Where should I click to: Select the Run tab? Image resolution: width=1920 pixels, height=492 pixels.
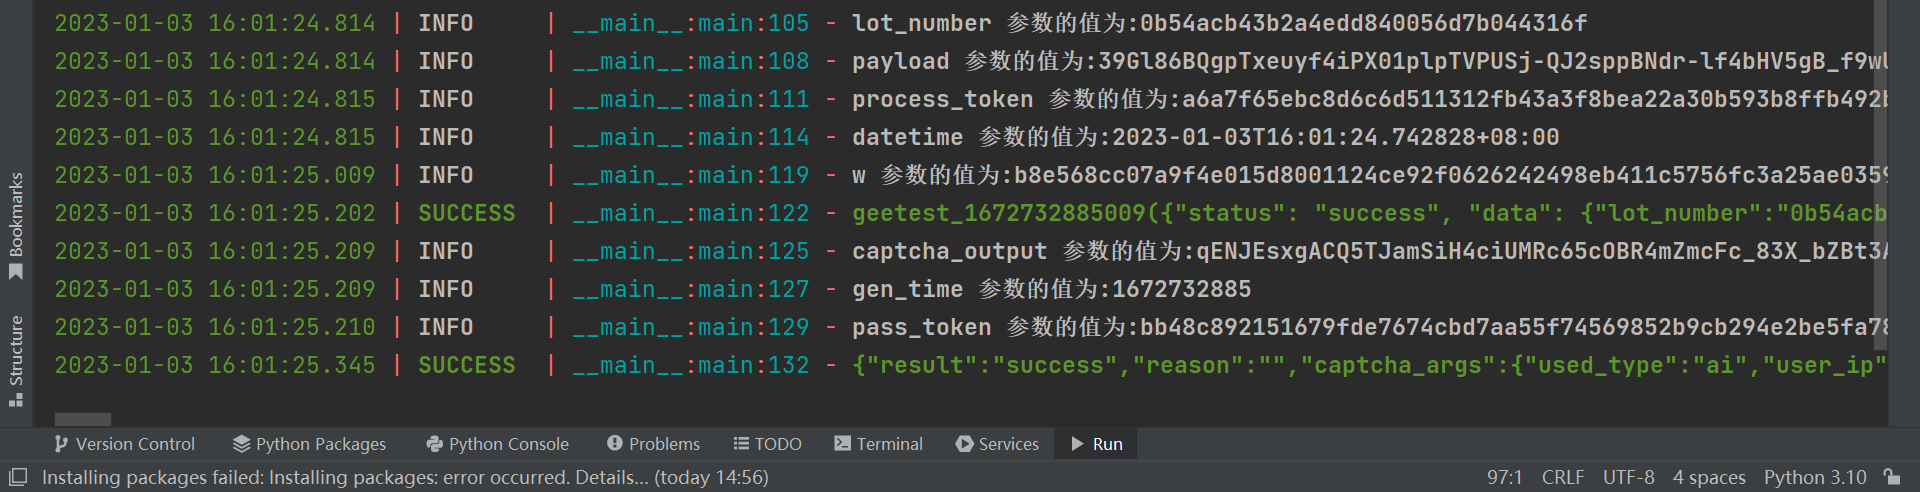1097,444
